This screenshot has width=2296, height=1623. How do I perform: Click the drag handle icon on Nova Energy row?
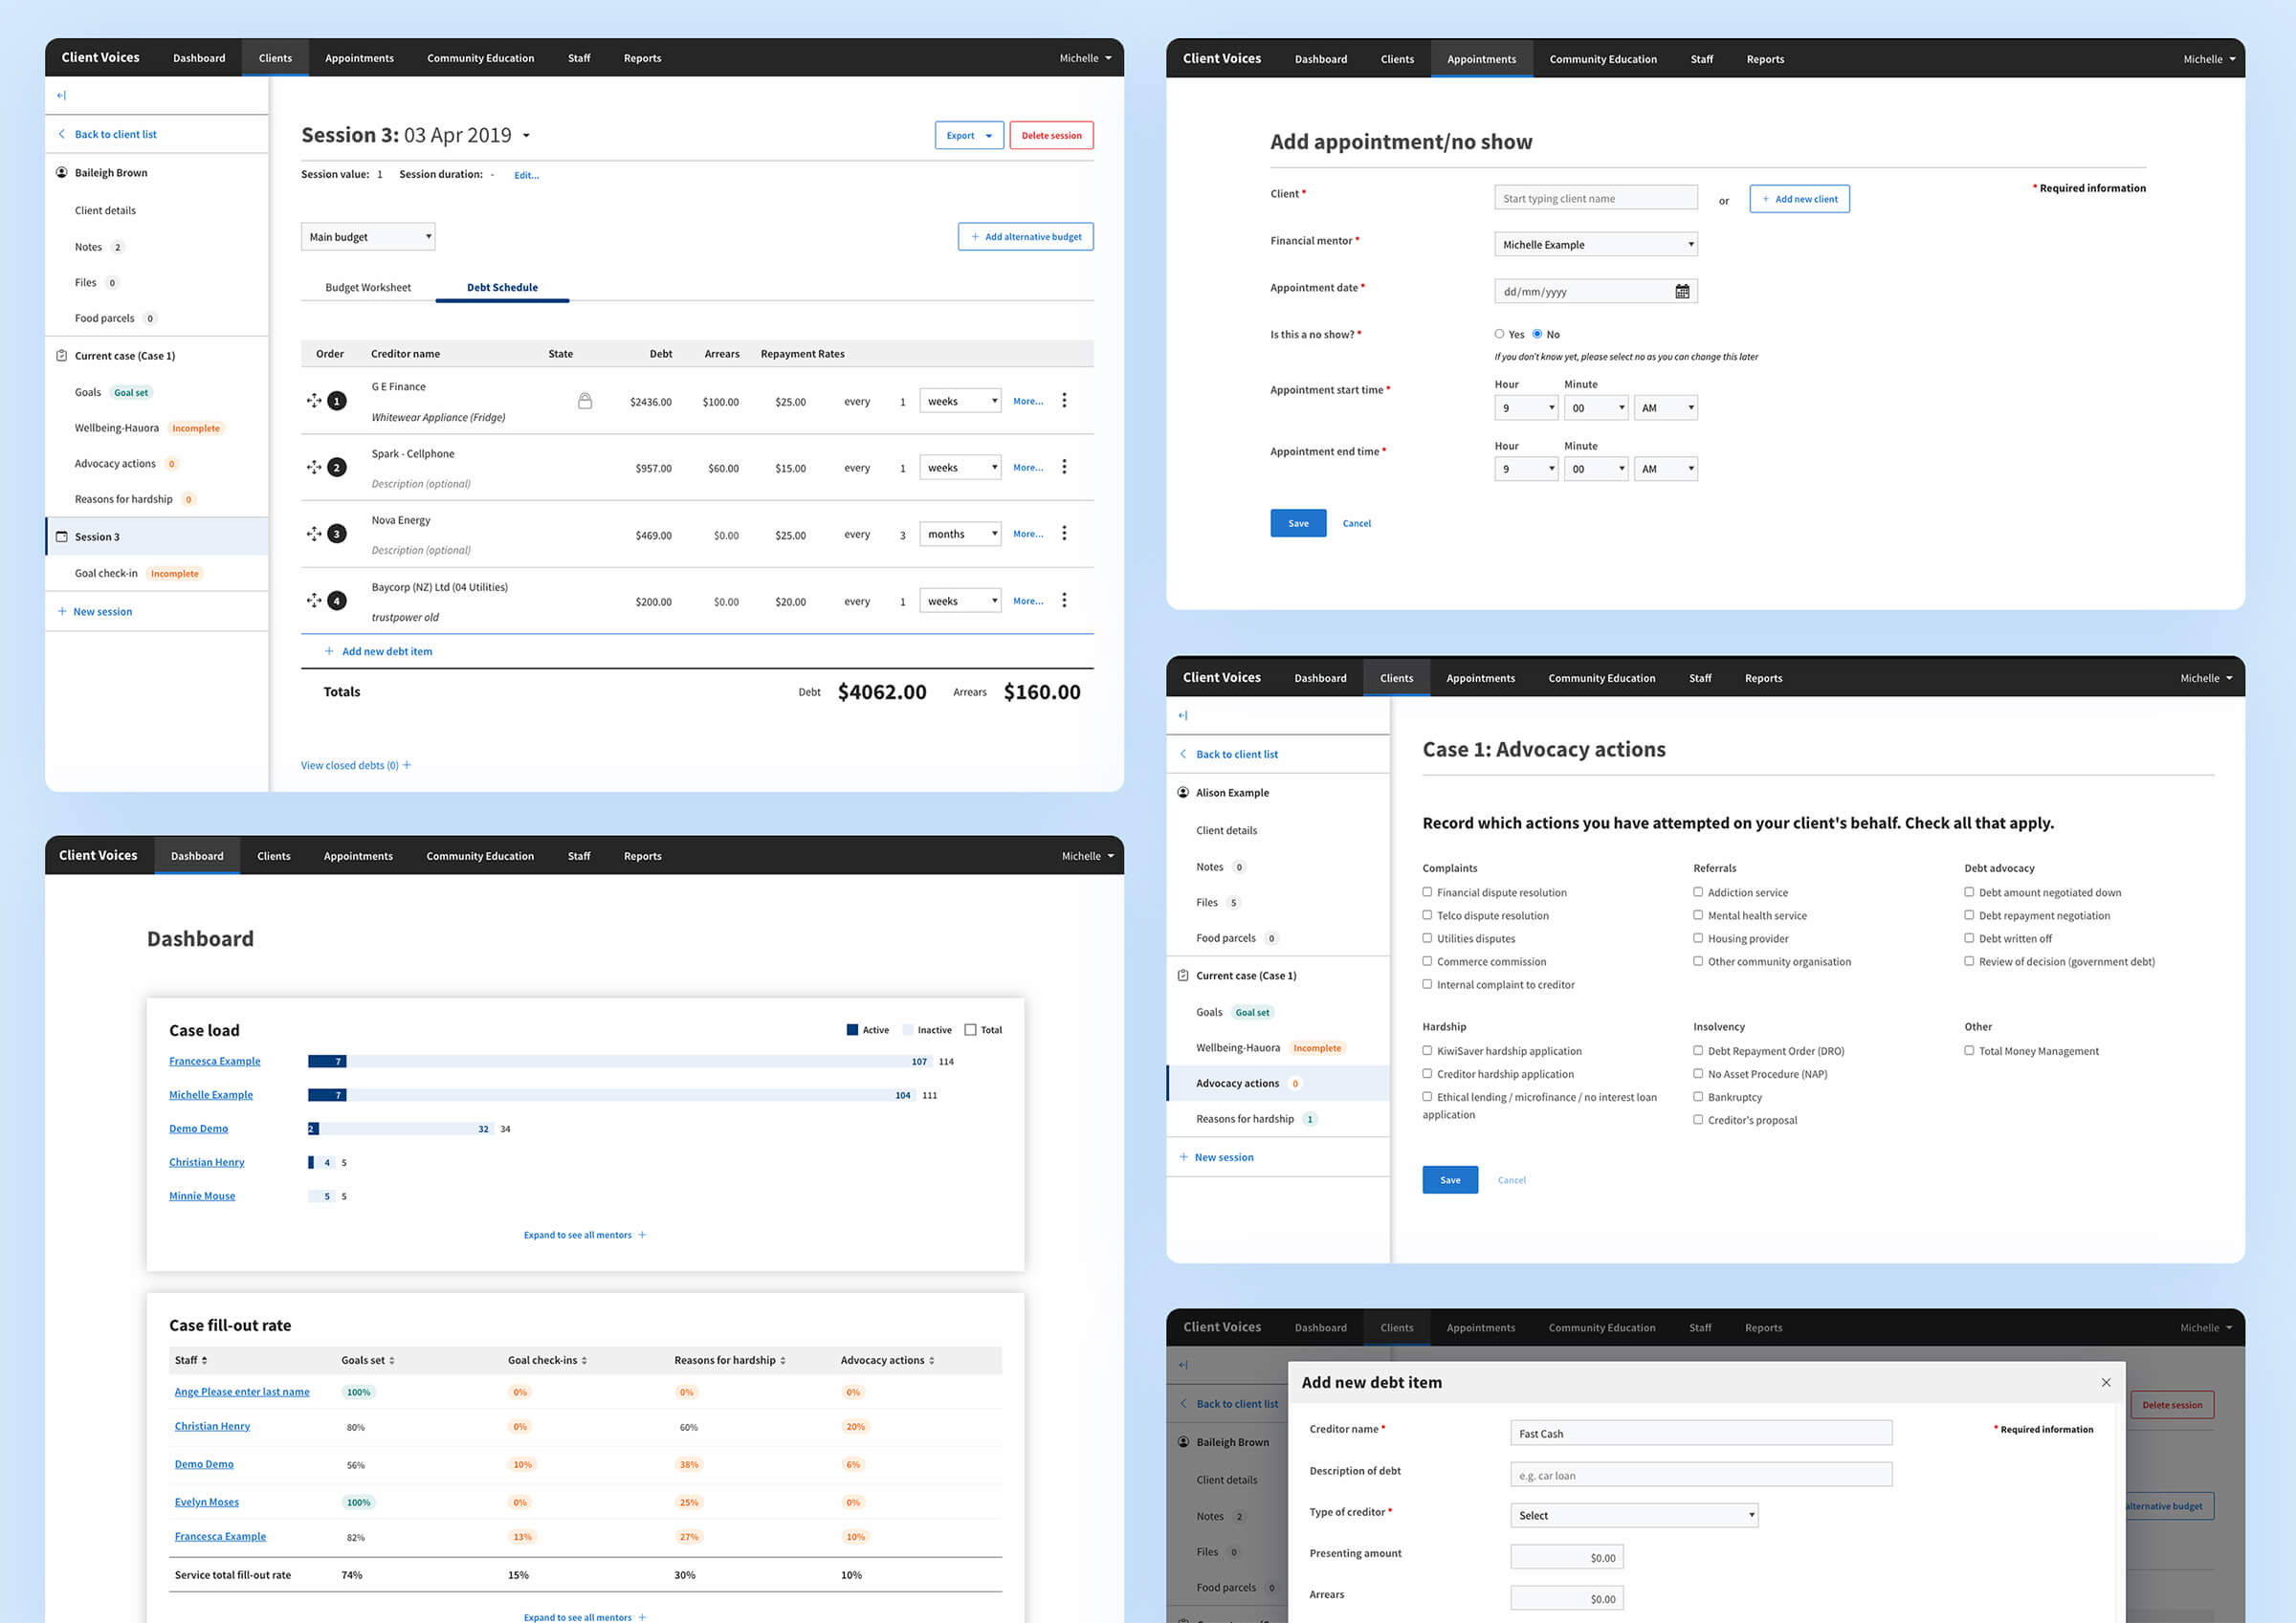point(312,533)
